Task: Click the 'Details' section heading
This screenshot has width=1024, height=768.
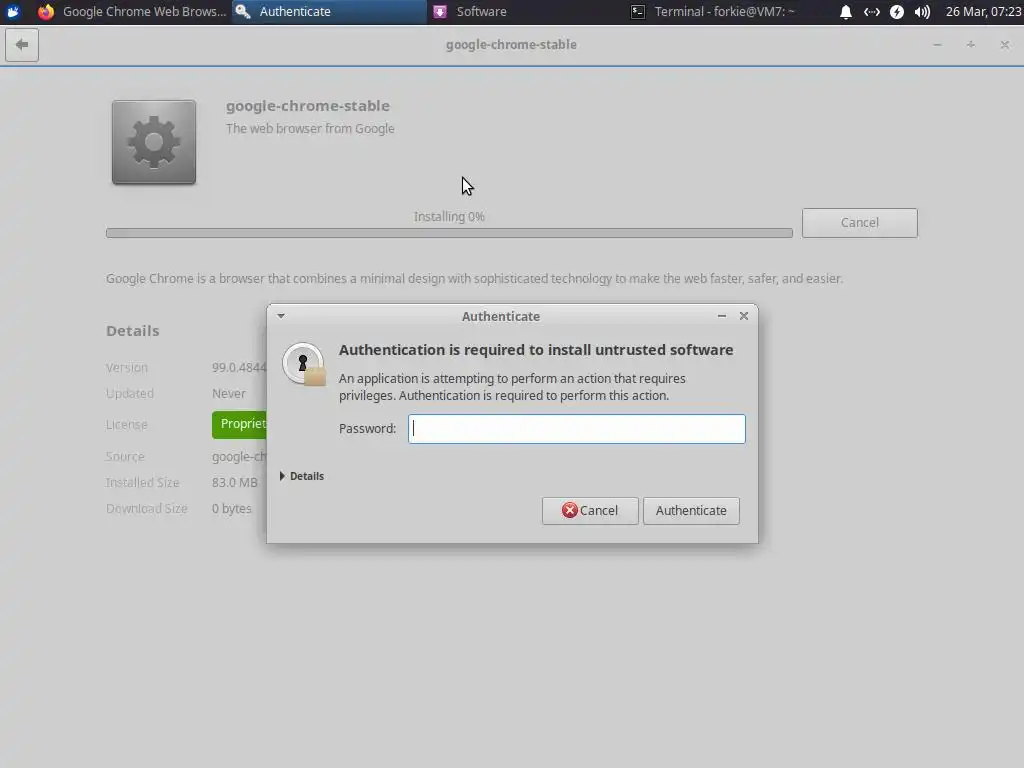Action: (x=133, y=331)
